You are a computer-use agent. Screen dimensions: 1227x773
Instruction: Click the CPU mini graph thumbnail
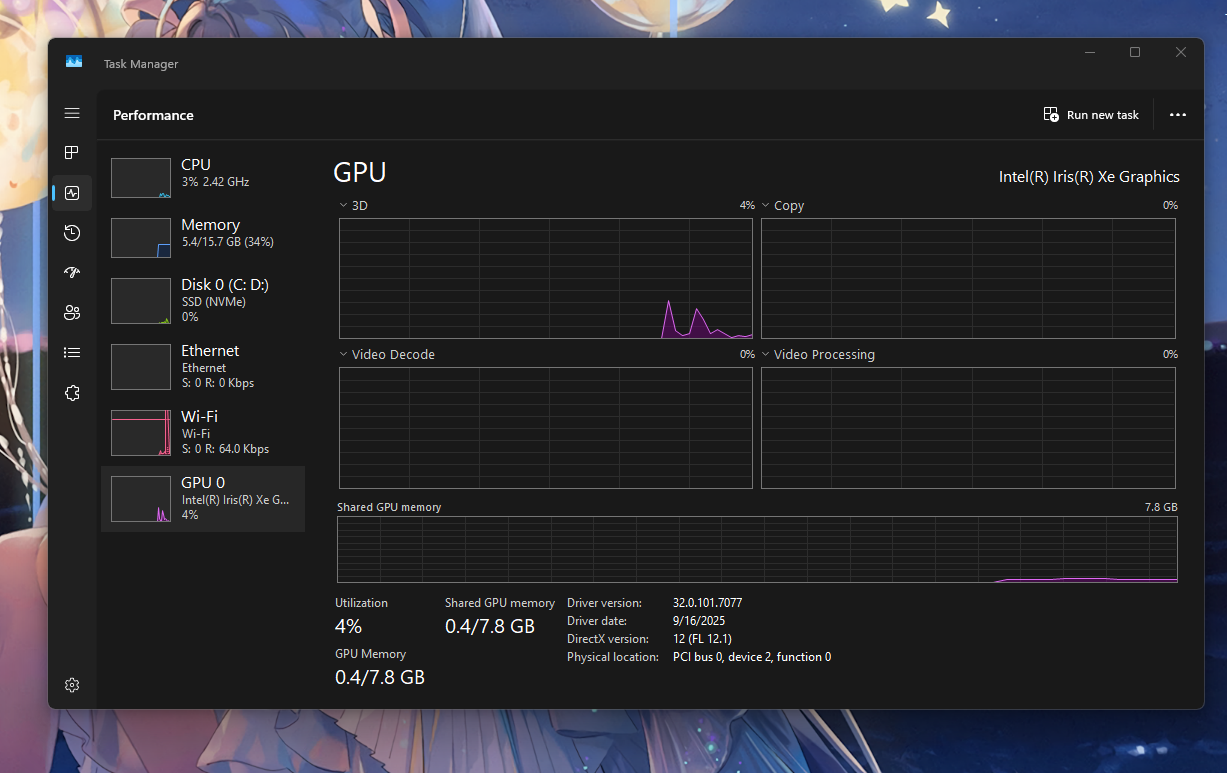pyautogui.click(x=141, y=177)
